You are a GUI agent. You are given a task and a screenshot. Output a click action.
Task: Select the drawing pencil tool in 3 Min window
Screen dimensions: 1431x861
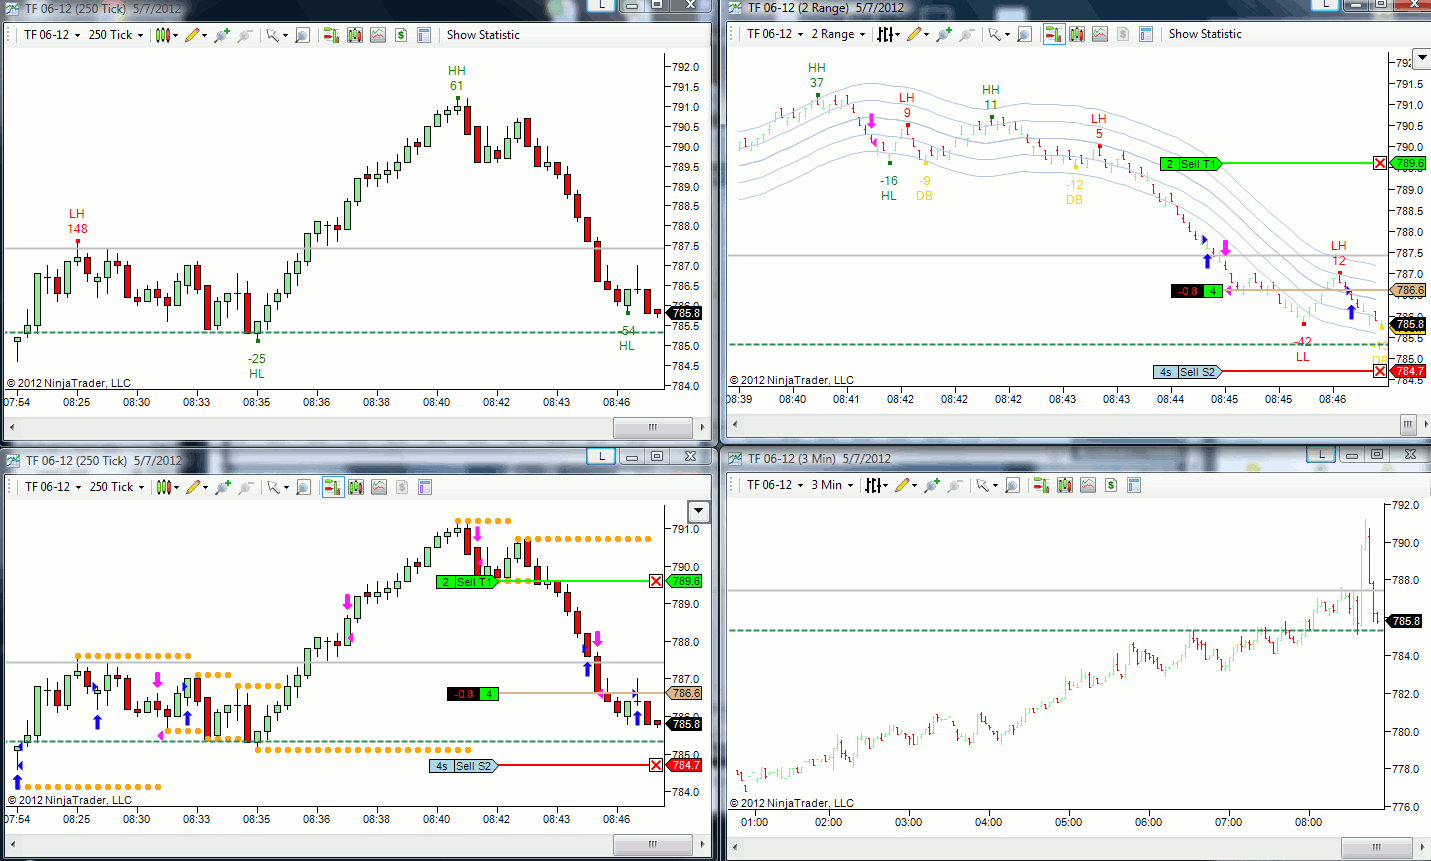(907, 485)
